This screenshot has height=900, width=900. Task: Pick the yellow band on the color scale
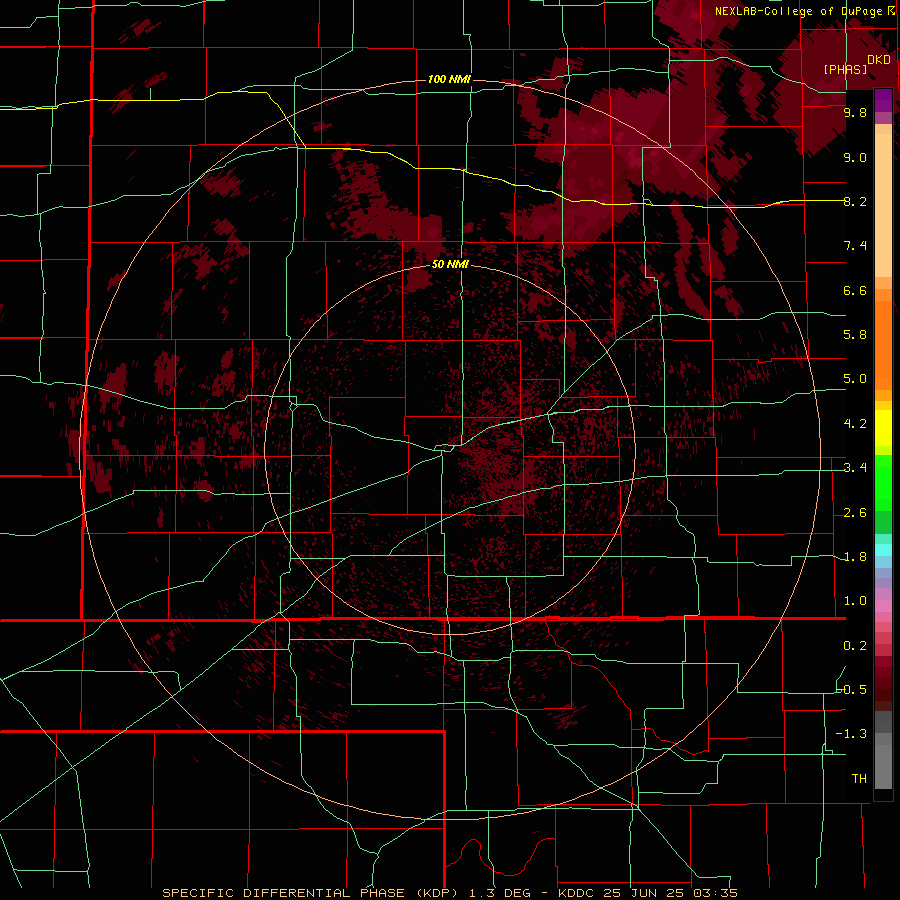point(883,428)
